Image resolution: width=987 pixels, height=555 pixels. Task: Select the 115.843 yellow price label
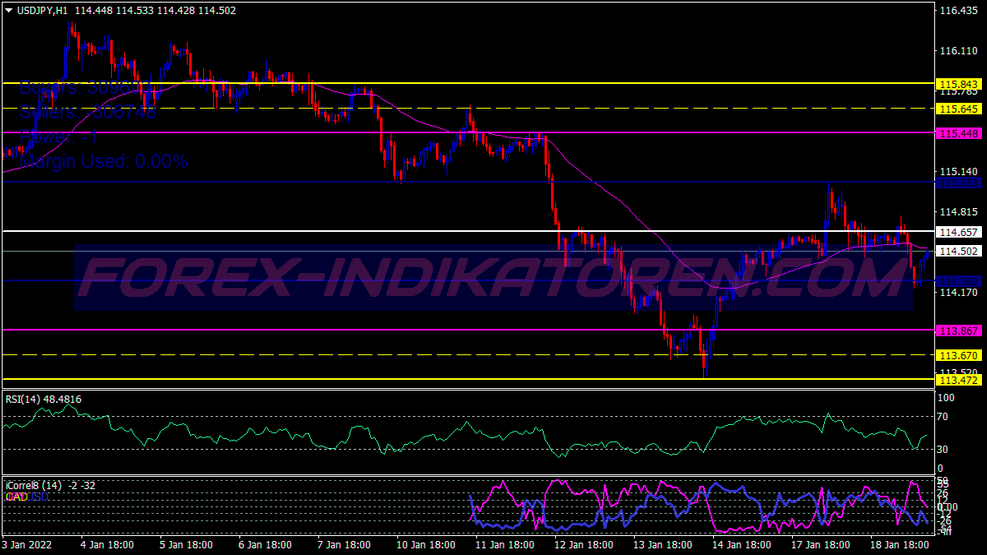959,84
